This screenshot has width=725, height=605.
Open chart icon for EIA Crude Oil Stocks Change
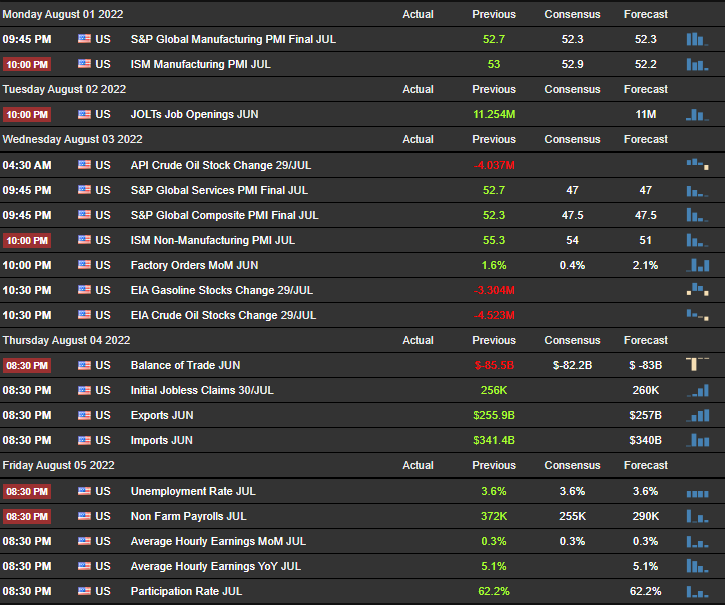pos(697,315)
